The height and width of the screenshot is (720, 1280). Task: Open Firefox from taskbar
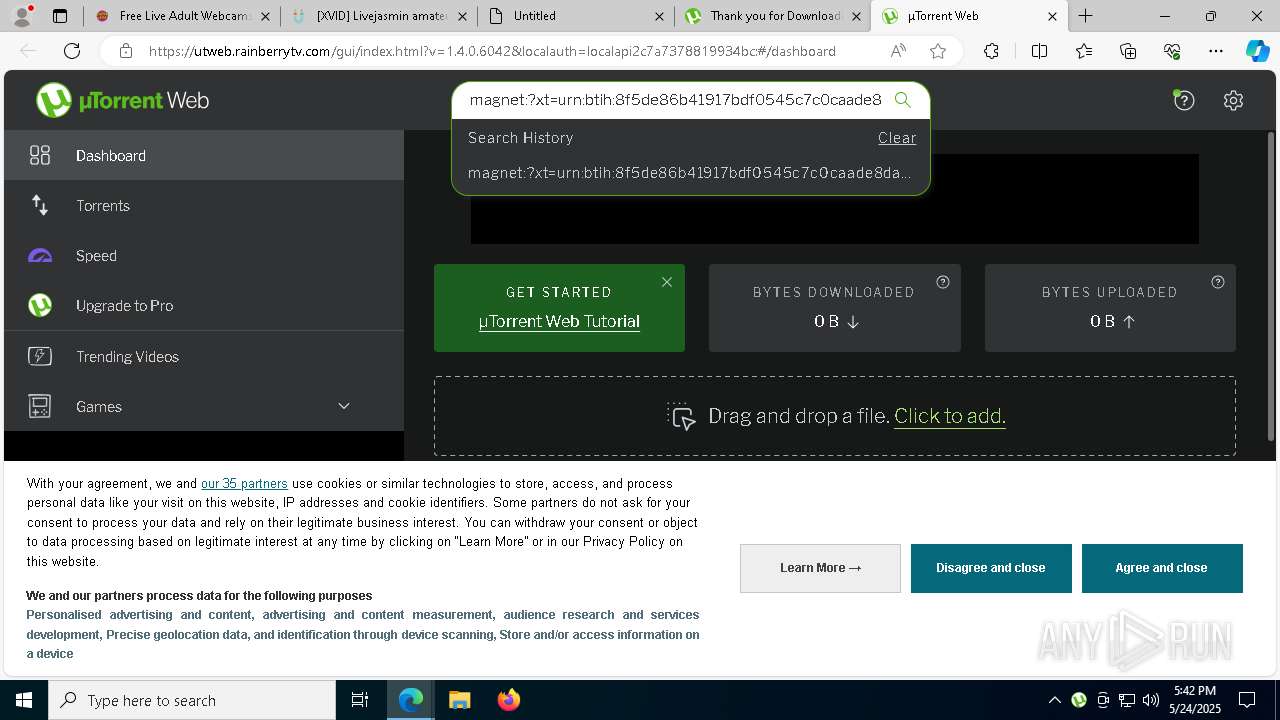coord(508,700)
